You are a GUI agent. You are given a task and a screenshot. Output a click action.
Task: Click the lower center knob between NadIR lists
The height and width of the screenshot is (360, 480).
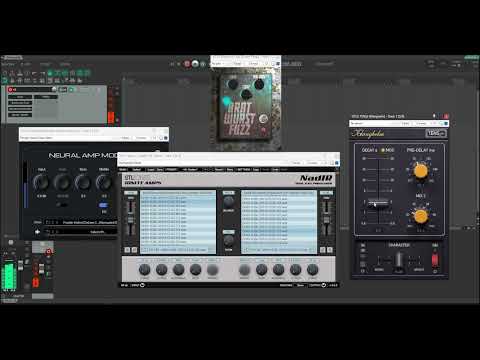(228, 240)
